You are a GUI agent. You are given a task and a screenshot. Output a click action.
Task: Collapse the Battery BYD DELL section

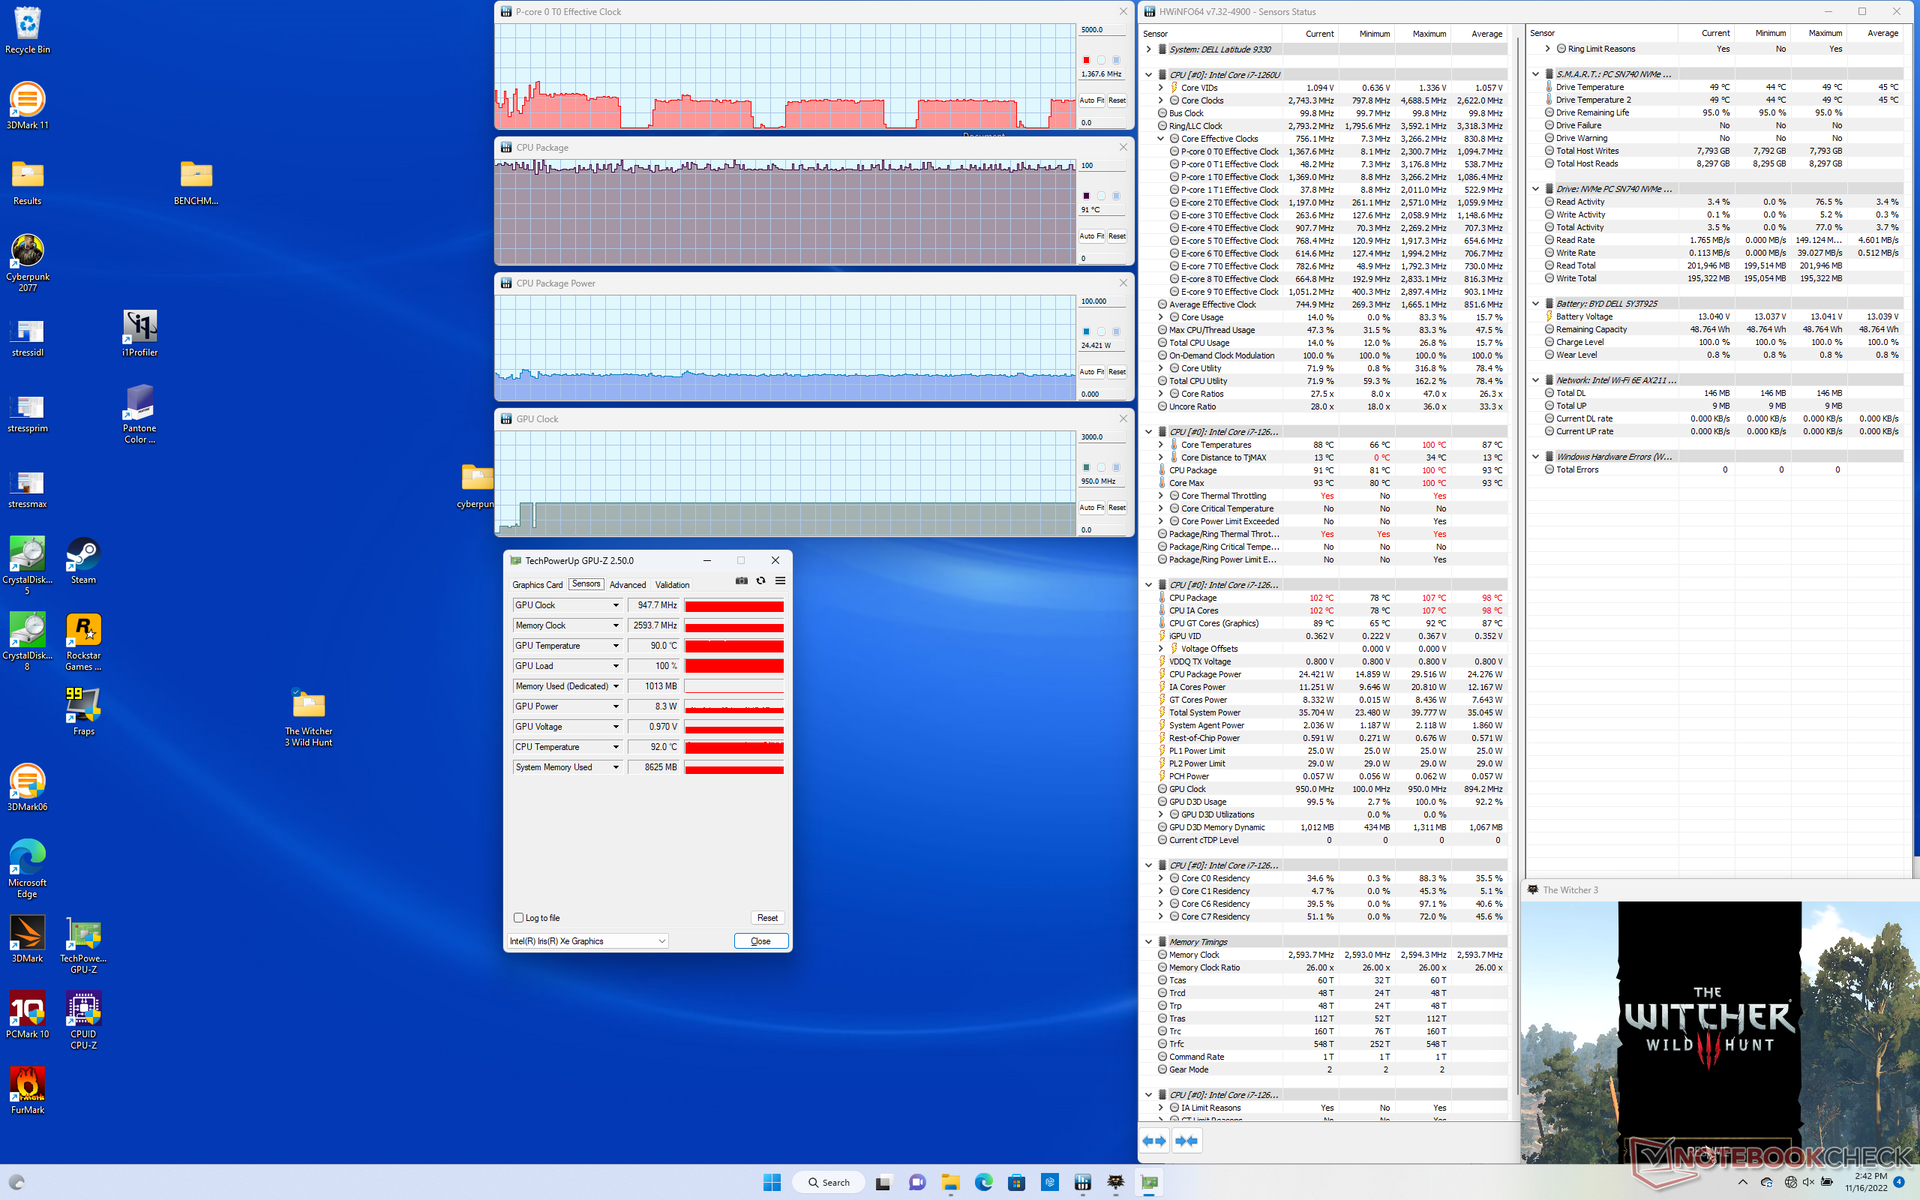(1536, 304)
